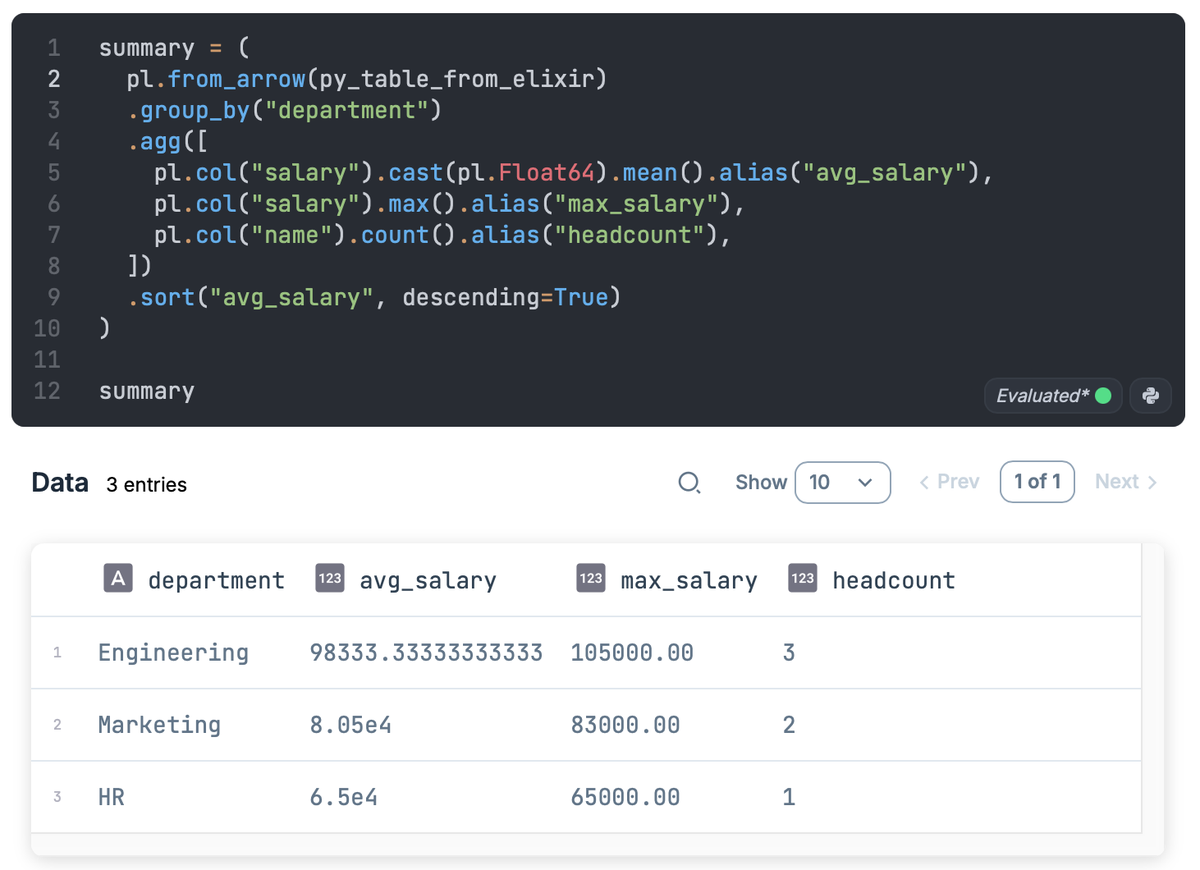Click the avg_salary column header
The image size is (1200, 870).
coord(428,581)
